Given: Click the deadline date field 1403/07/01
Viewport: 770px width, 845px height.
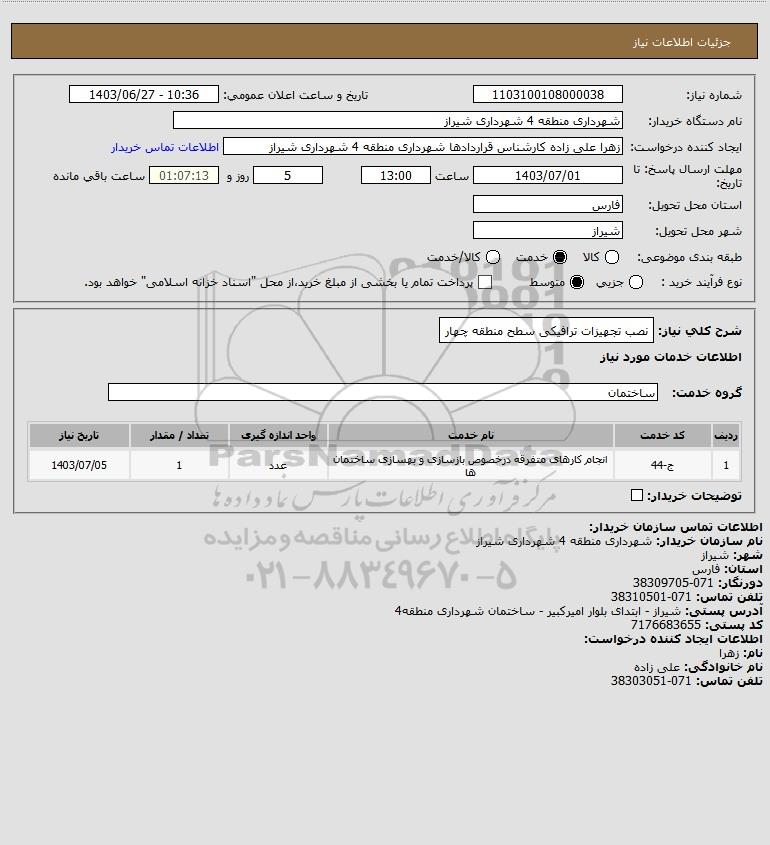Looking at the screenshot, I should pyautogui.click(x=547, y=175).
